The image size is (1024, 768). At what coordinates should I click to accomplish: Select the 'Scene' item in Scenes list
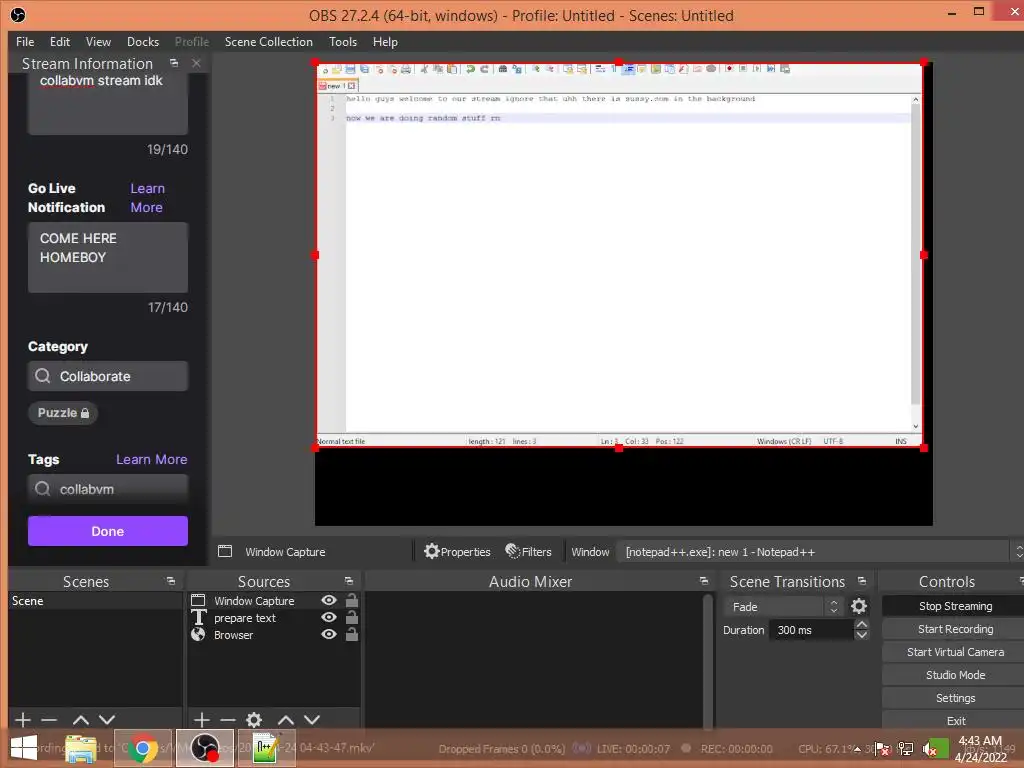pyautogui.click(x=95, y=601)
